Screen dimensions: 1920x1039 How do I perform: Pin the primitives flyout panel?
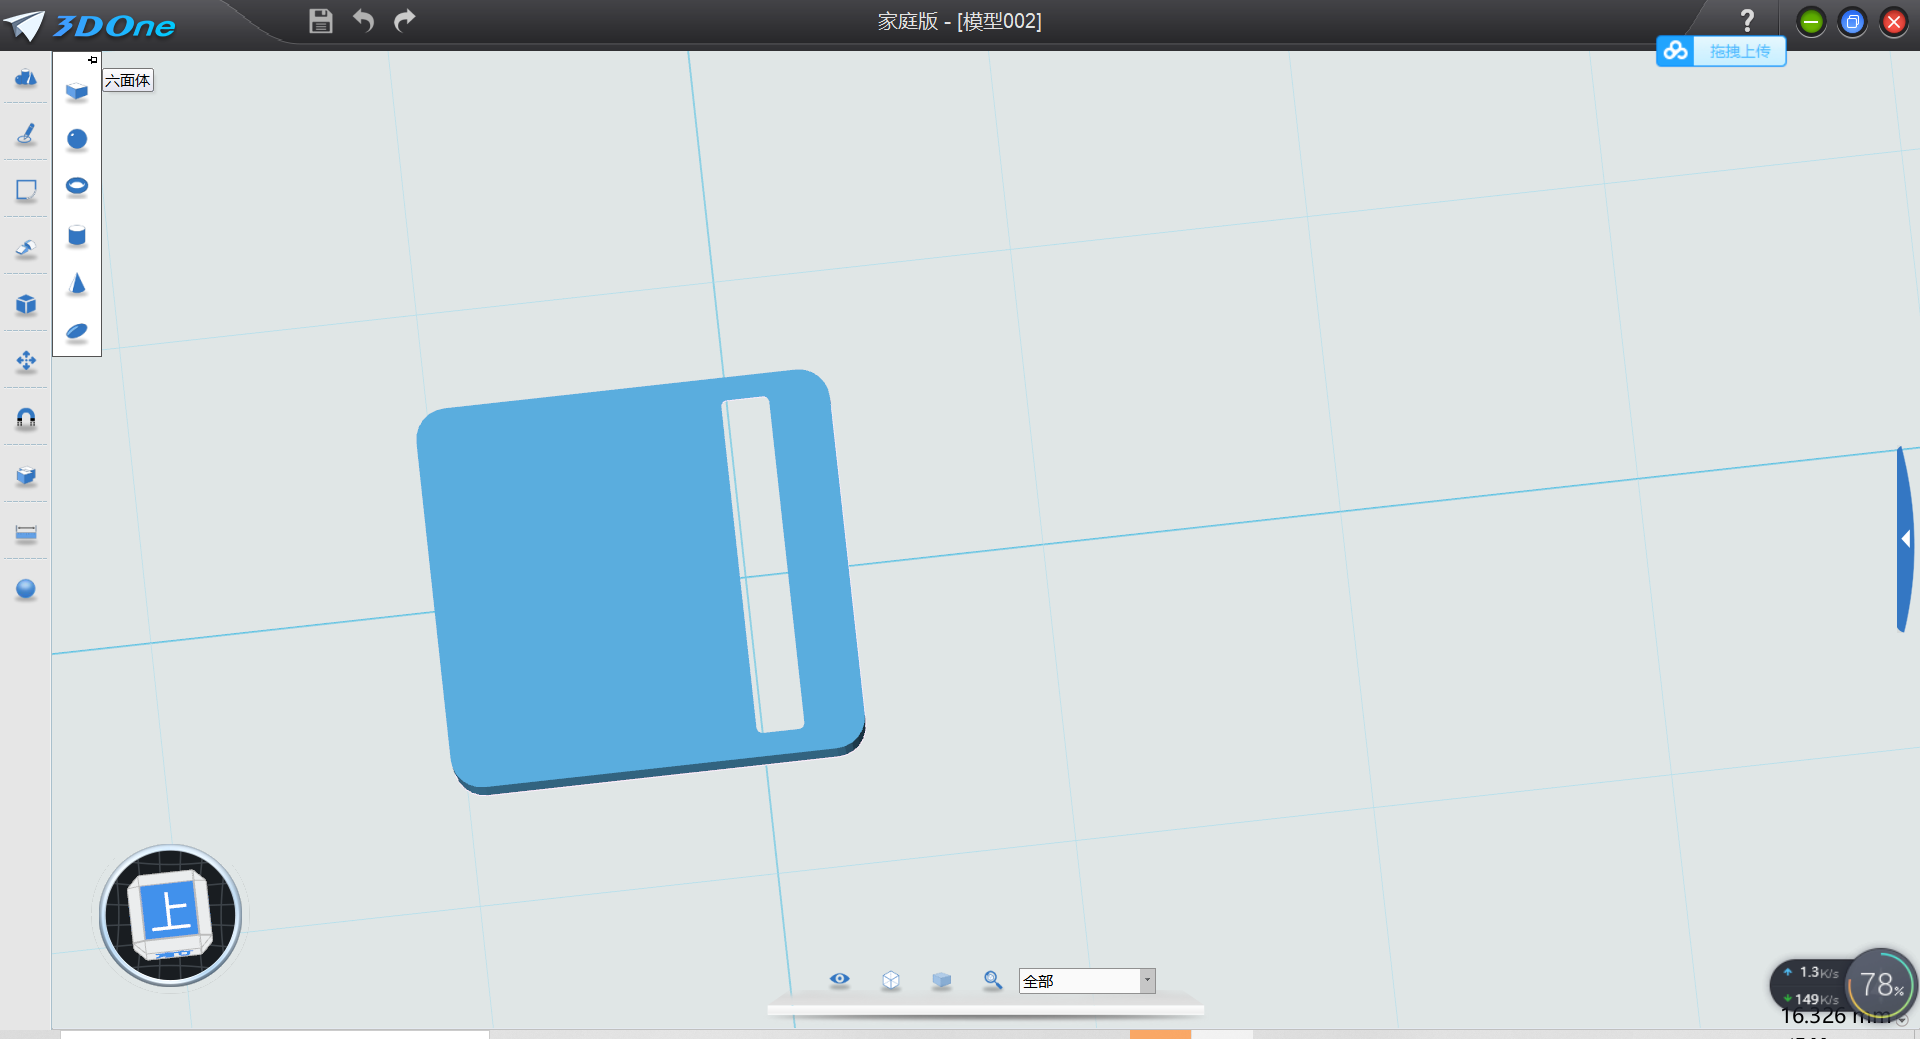[93, 60]
